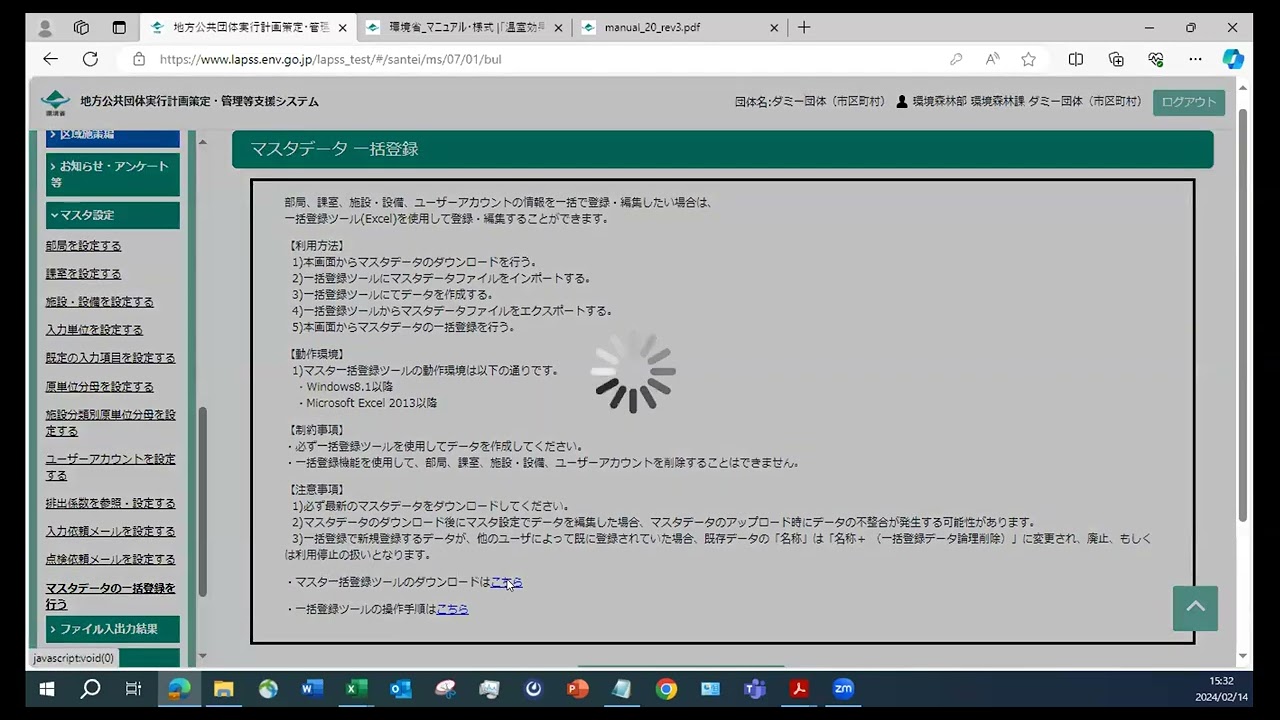
Task: Open the Edge ellipsis settings menu
Action: [1195, 59]
